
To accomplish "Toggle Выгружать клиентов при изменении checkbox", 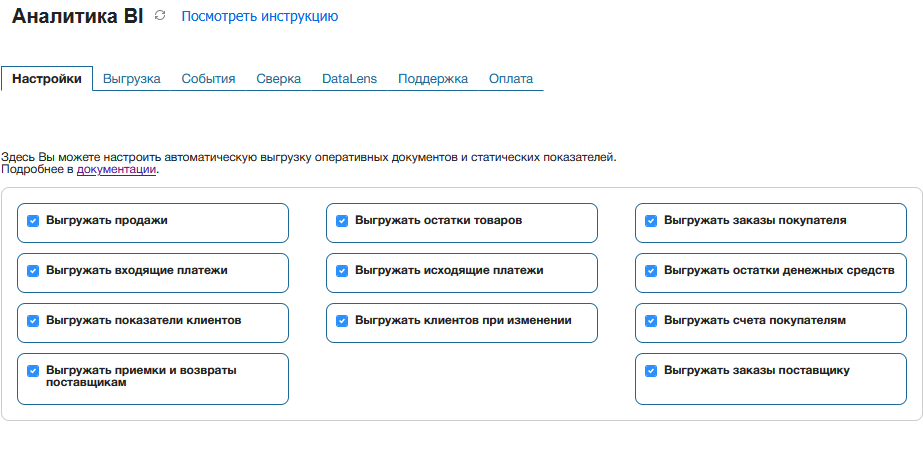I will point(342,321).
